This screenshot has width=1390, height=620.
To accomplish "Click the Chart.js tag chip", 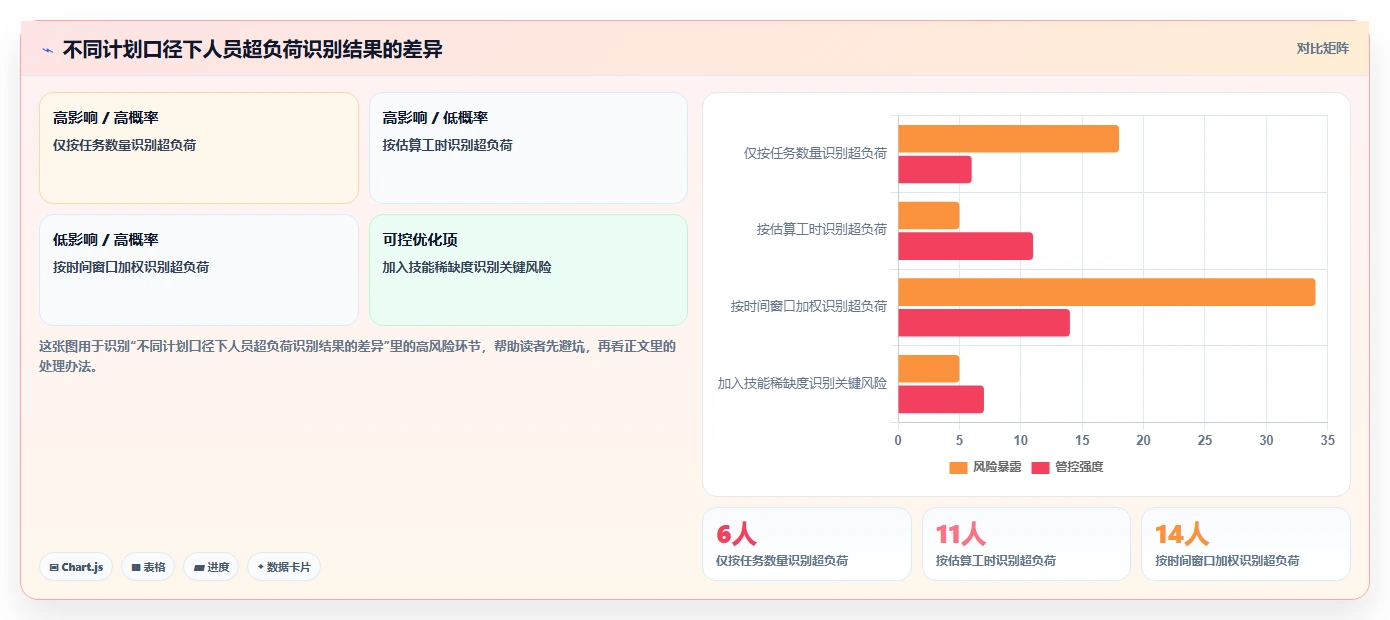I will click(76, 567).
